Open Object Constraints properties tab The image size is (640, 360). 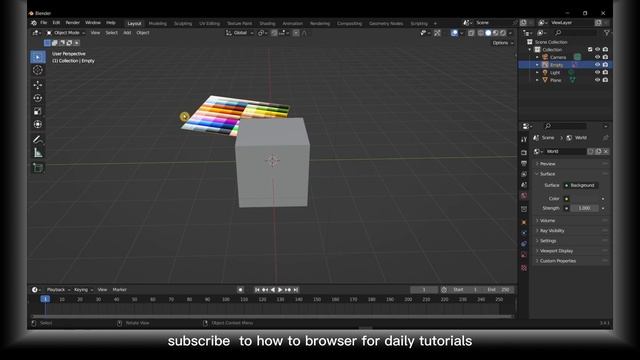tap(524, 244)
